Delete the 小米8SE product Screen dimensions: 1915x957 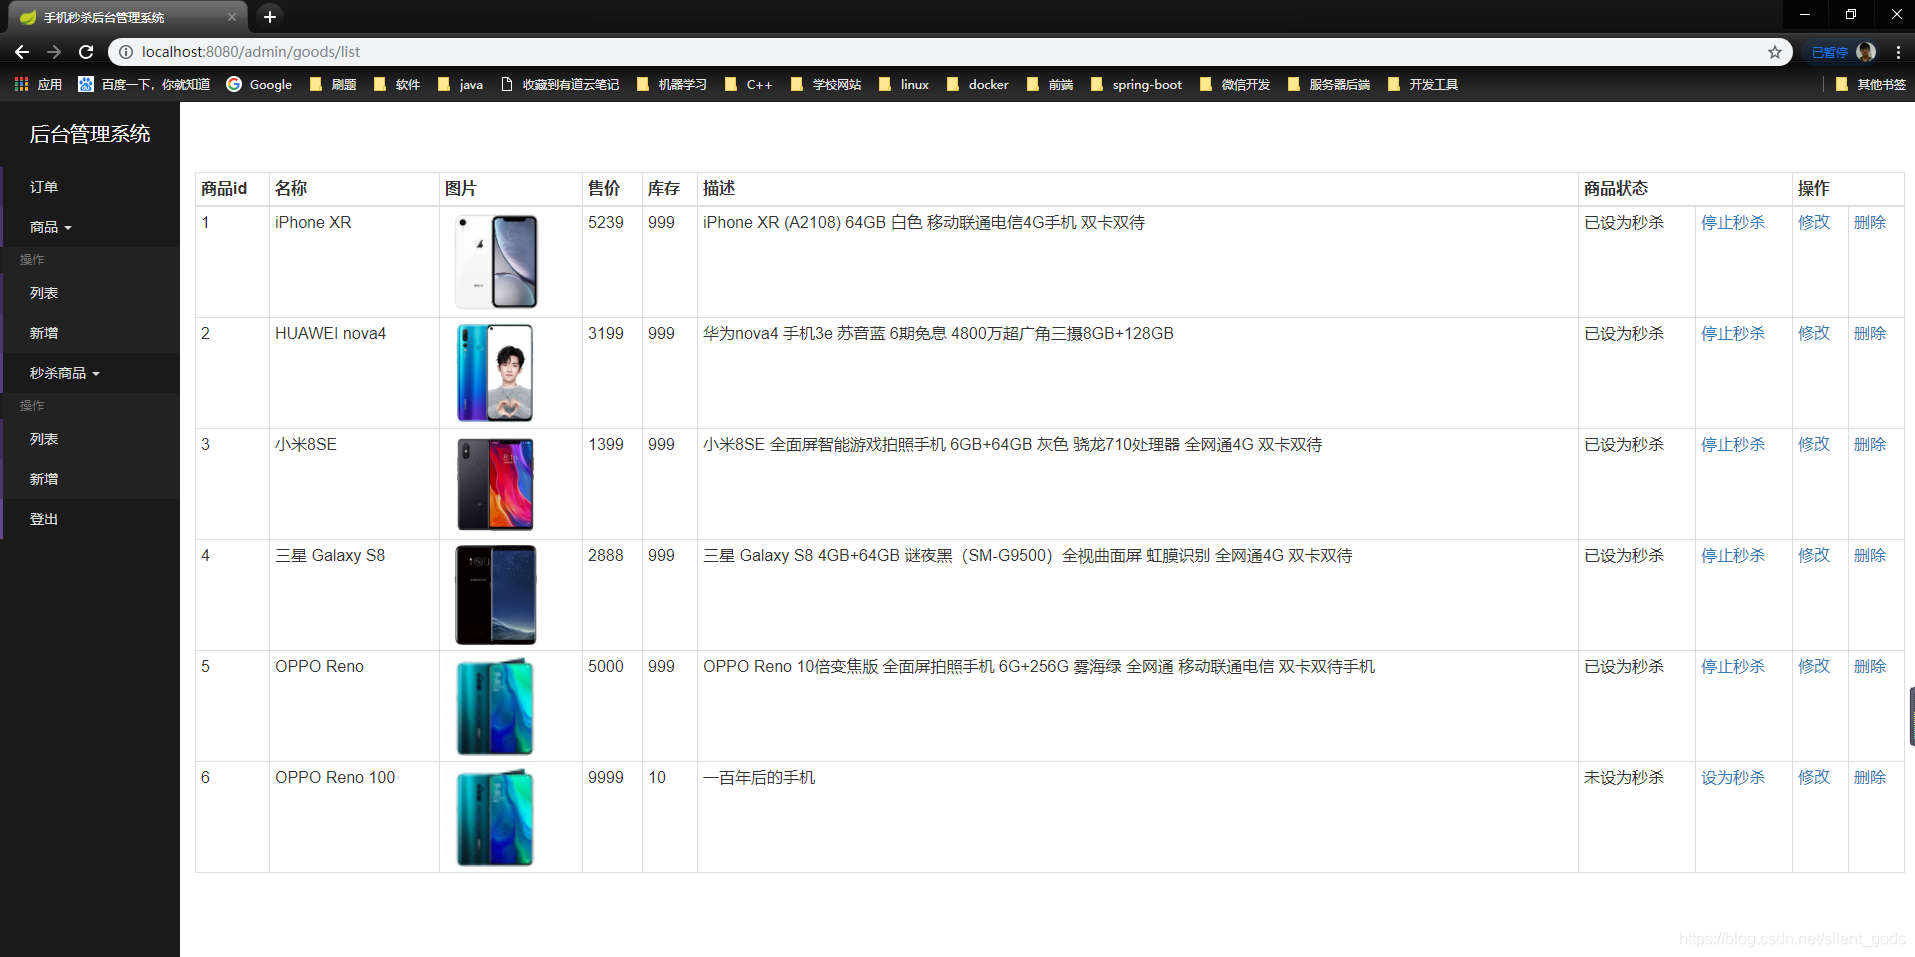(x=1870, y=444)
